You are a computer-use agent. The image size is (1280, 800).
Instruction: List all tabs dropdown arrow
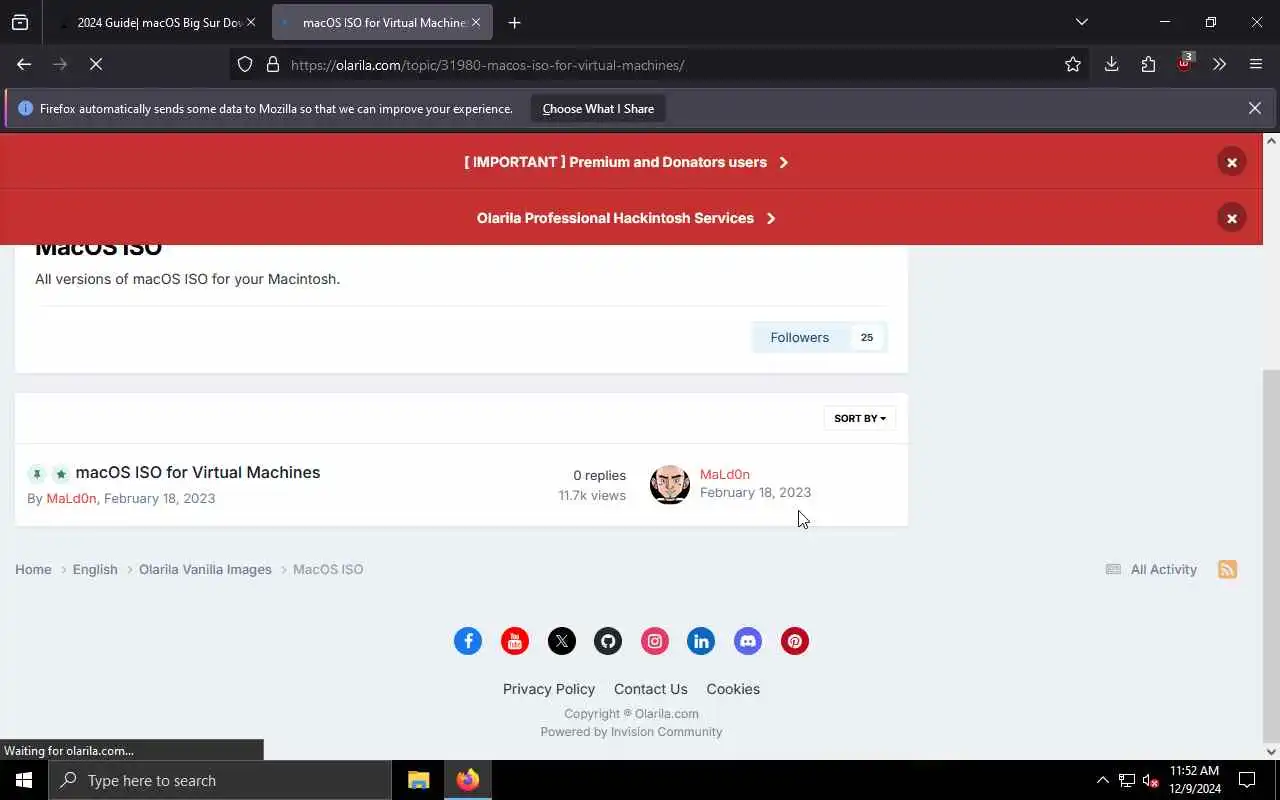1081,22
